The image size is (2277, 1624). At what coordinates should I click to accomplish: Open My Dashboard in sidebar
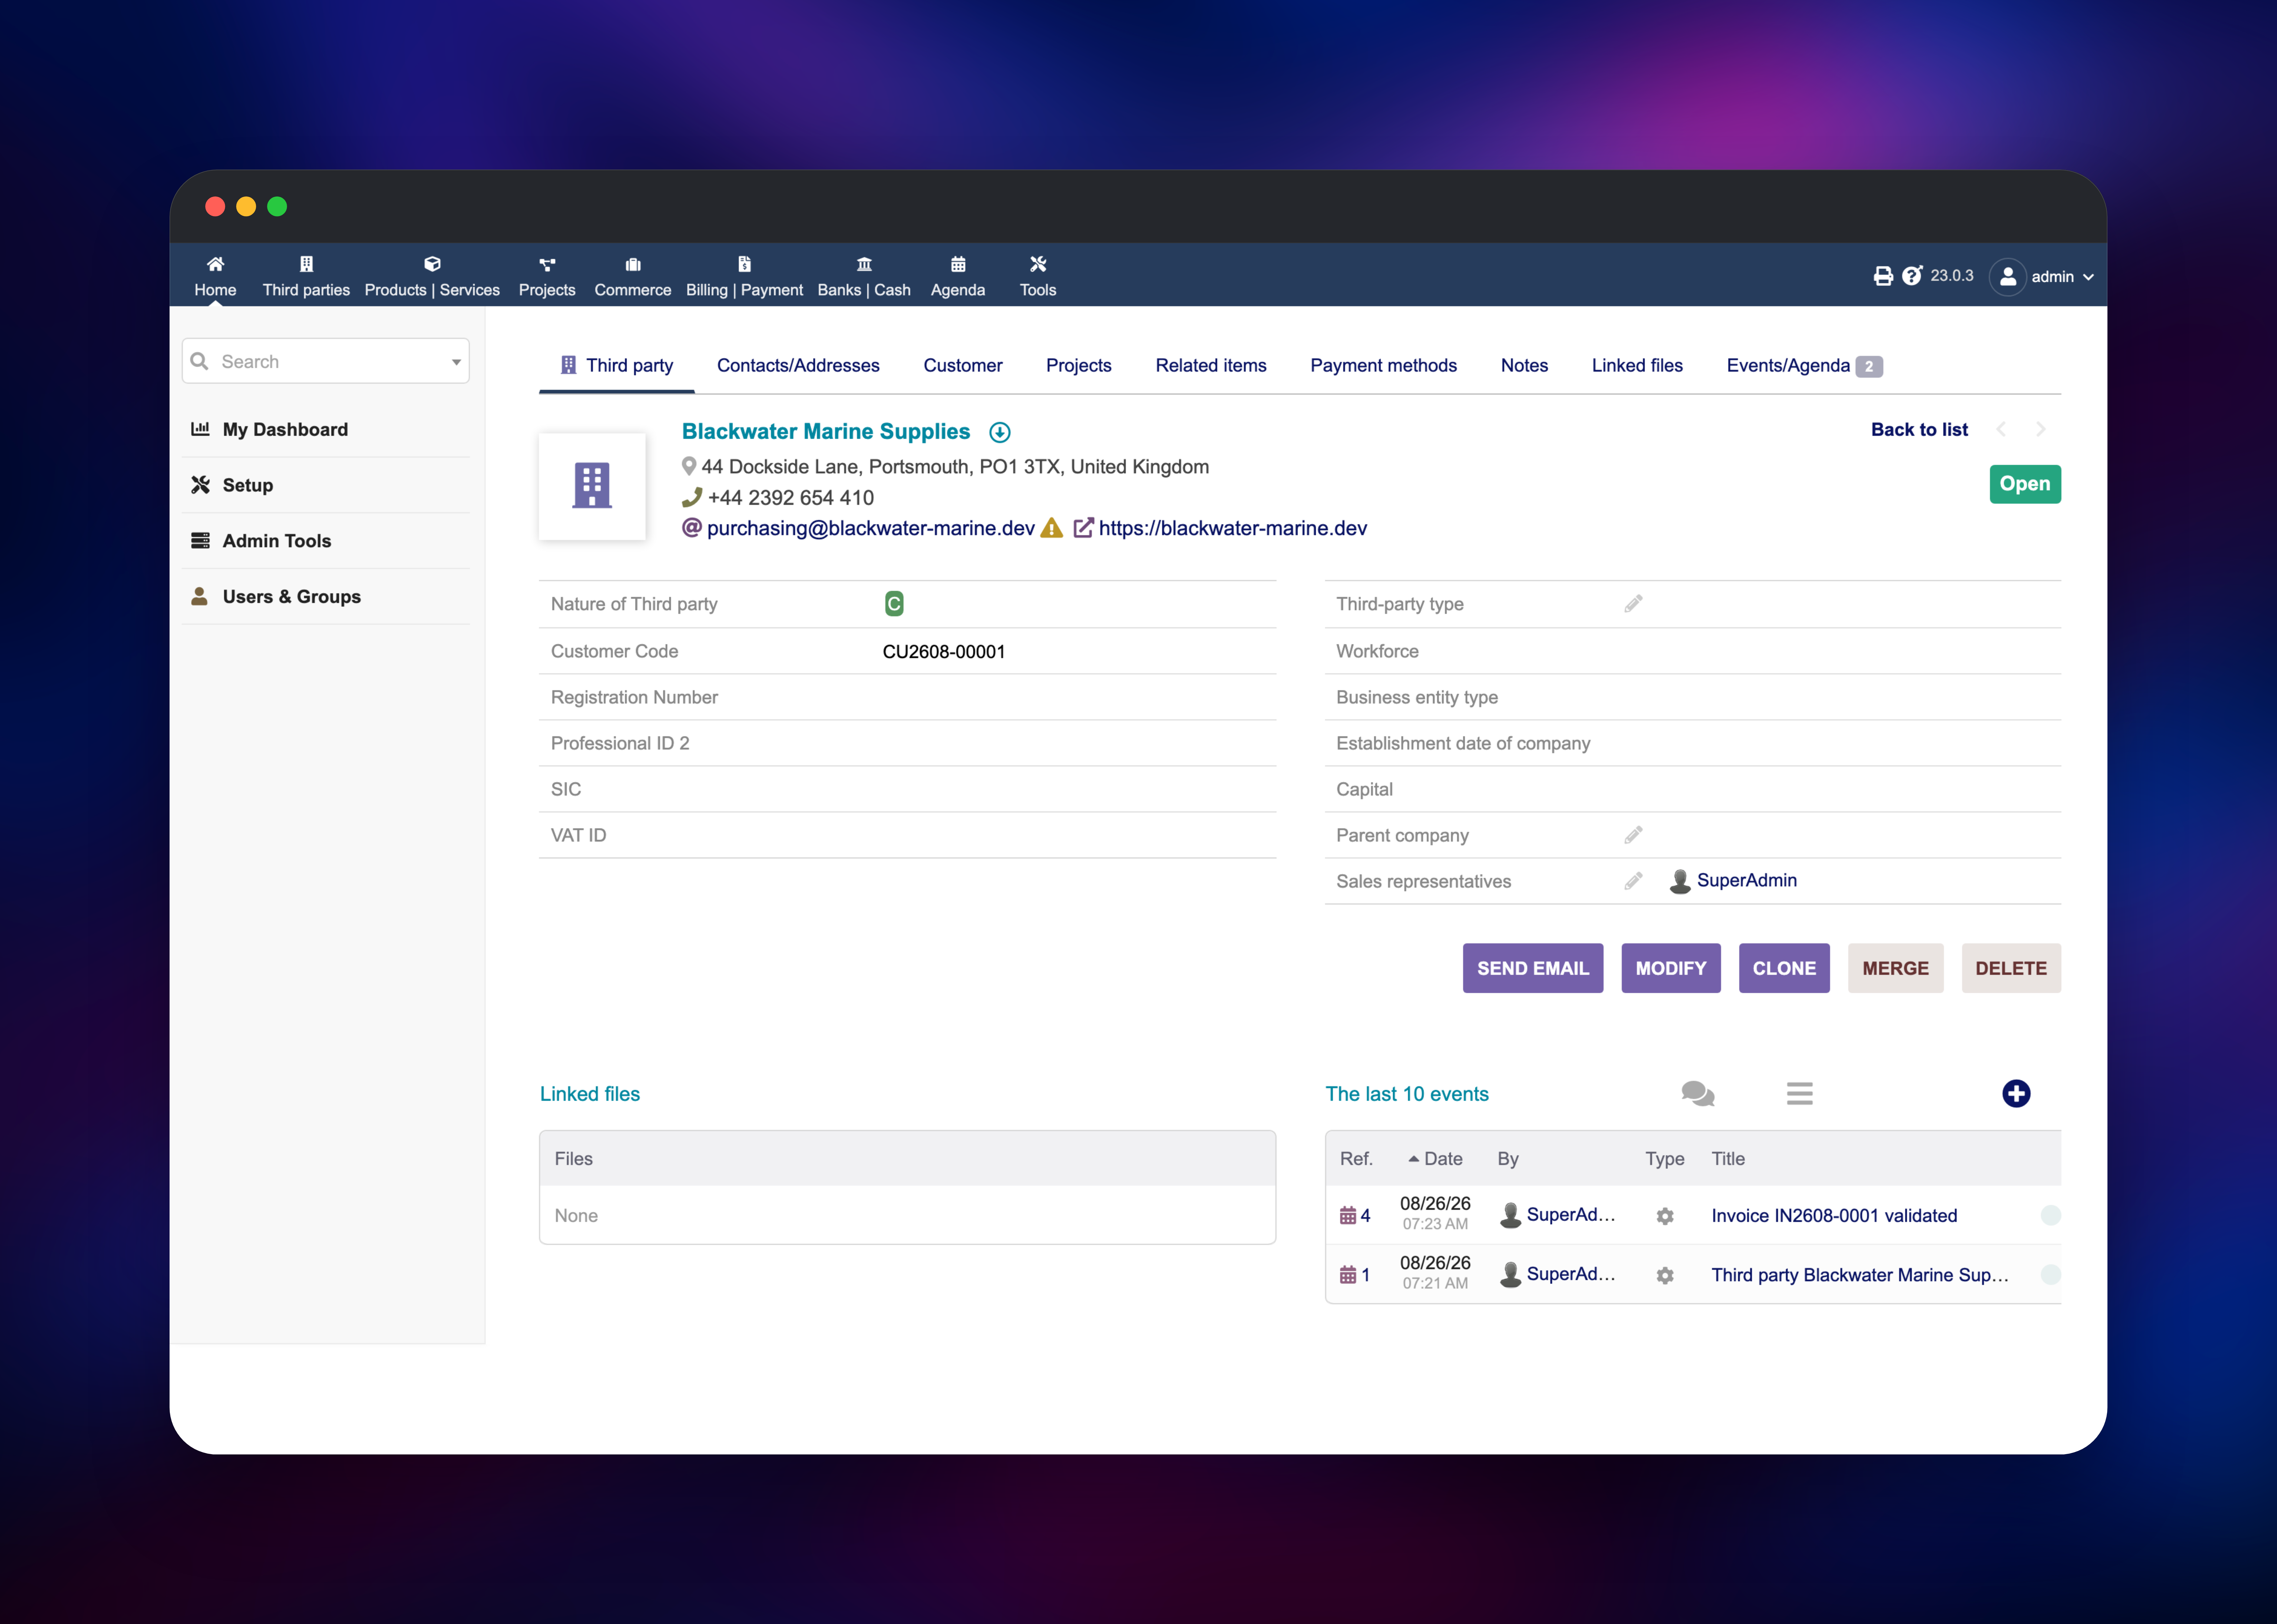click(x=285, y=430)
